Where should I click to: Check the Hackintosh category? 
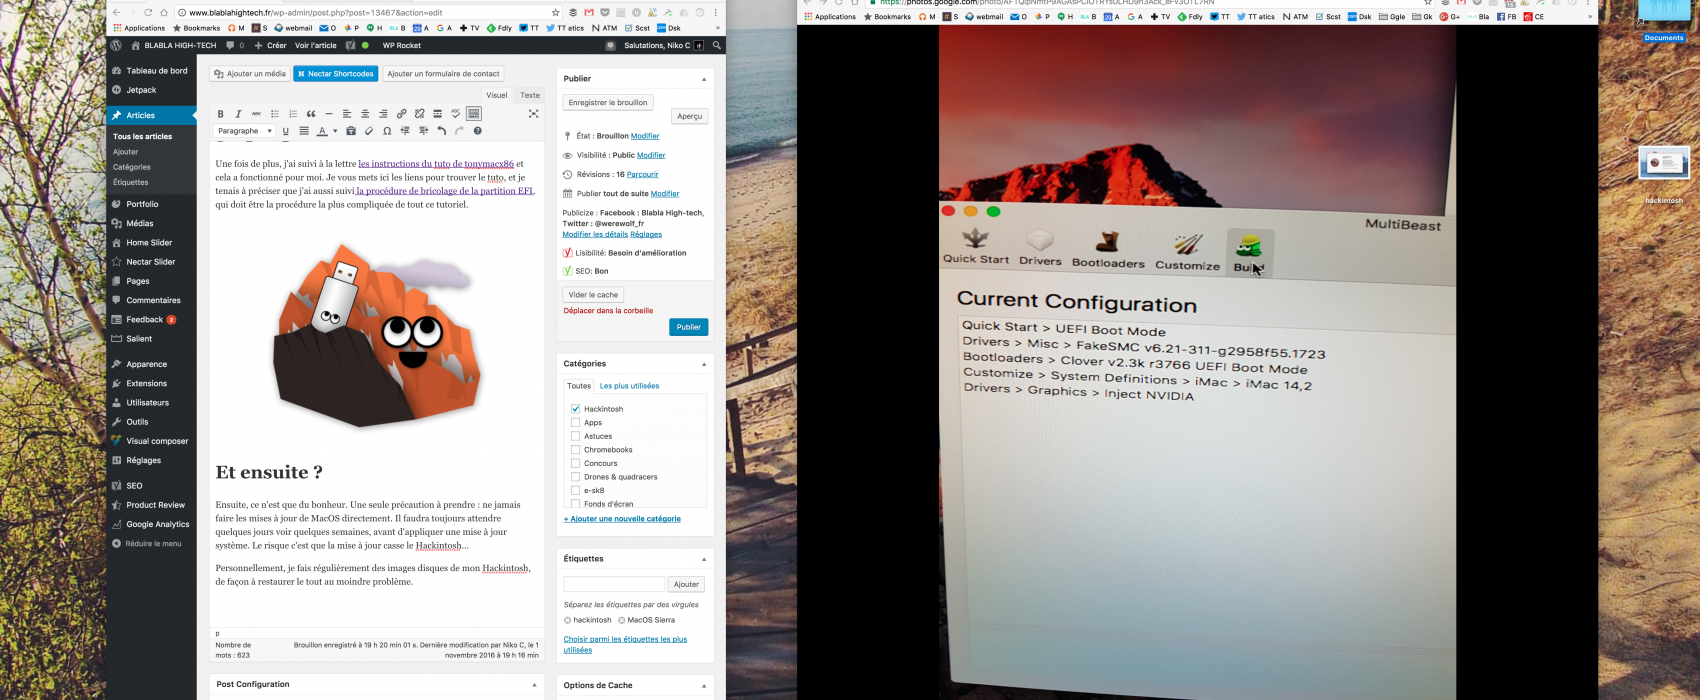pos(575,409)
